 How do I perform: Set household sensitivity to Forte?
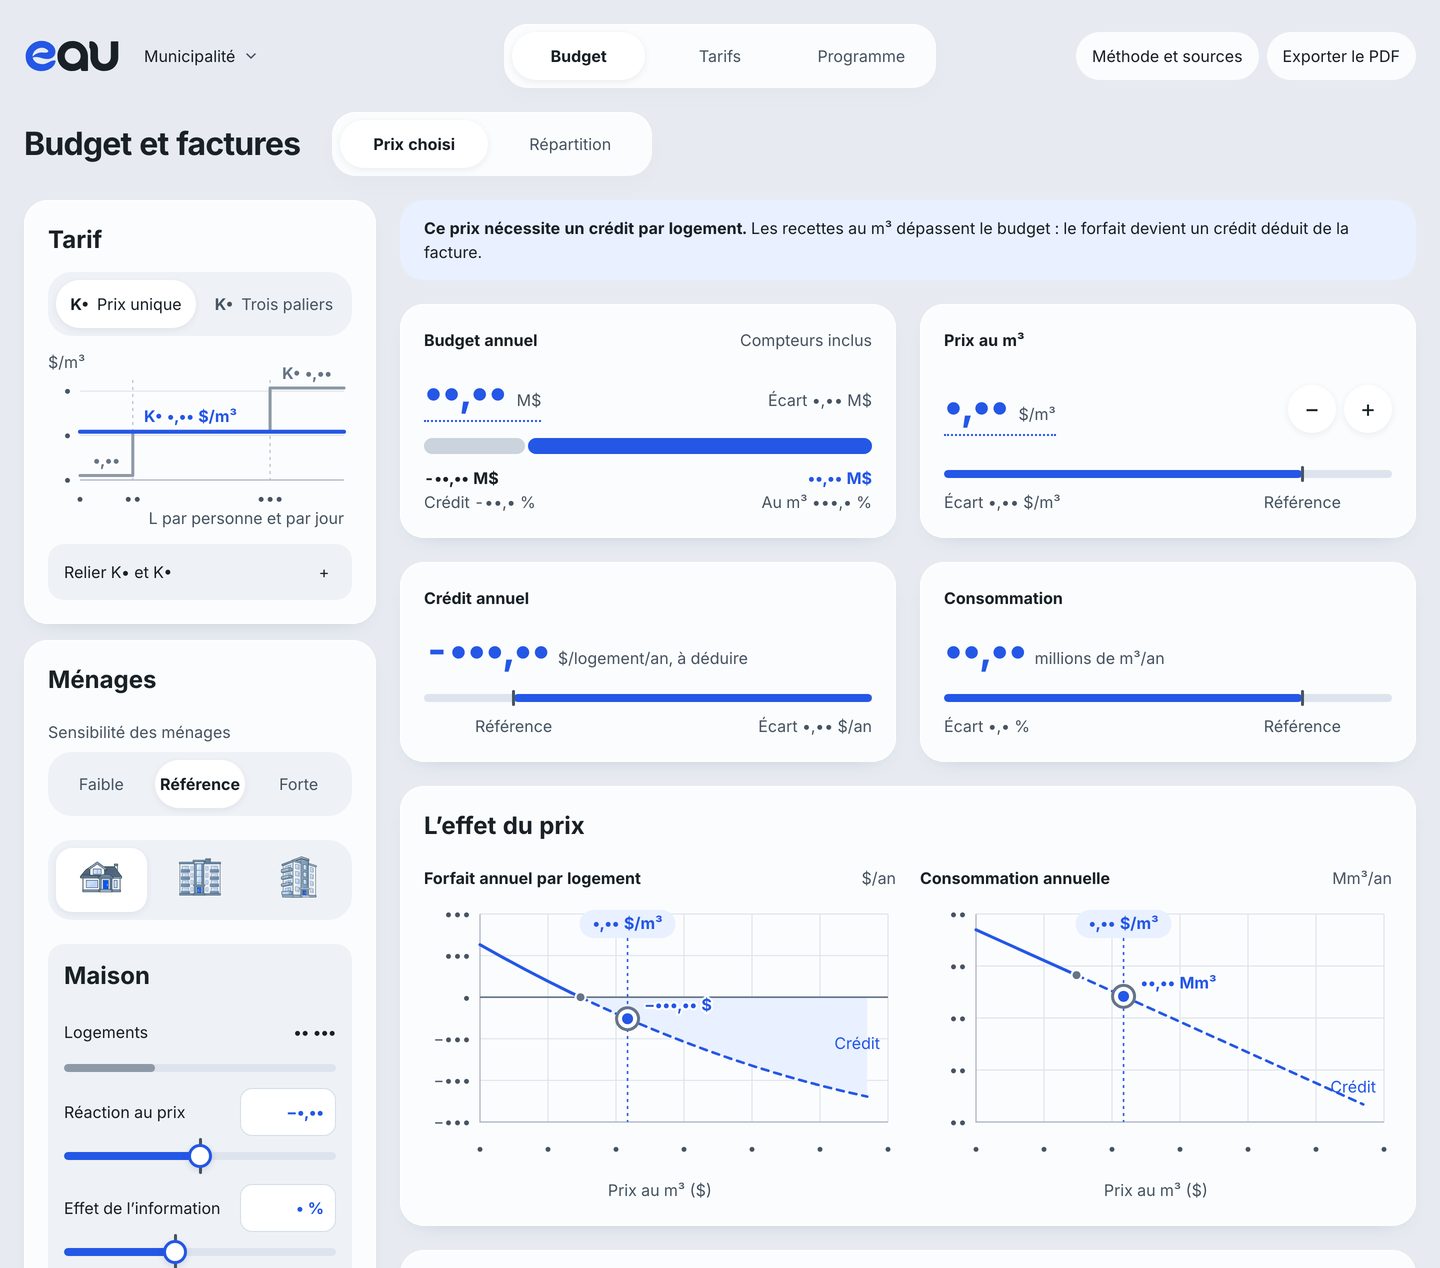click(298, 784)
